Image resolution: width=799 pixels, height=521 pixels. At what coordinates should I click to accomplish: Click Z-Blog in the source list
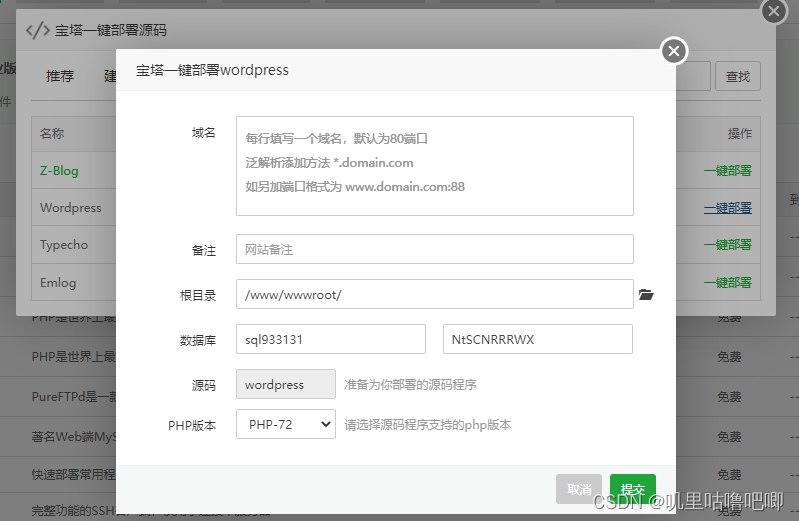(59, 171)
